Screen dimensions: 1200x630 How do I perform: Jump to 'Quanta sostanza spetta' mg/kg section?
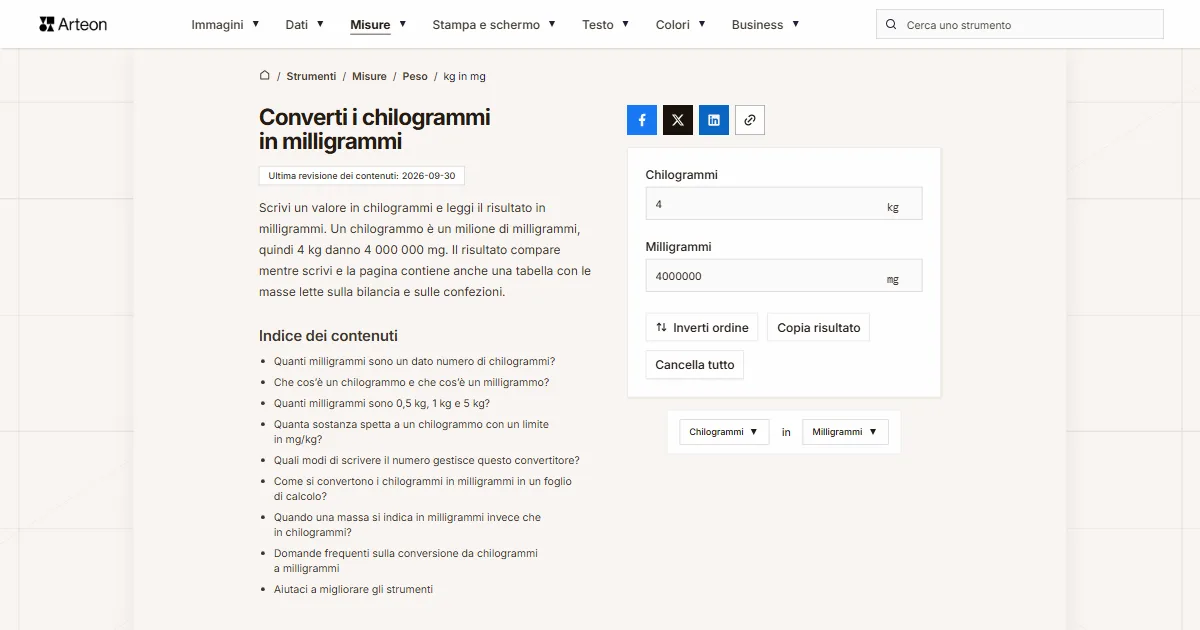coord(411,431)
